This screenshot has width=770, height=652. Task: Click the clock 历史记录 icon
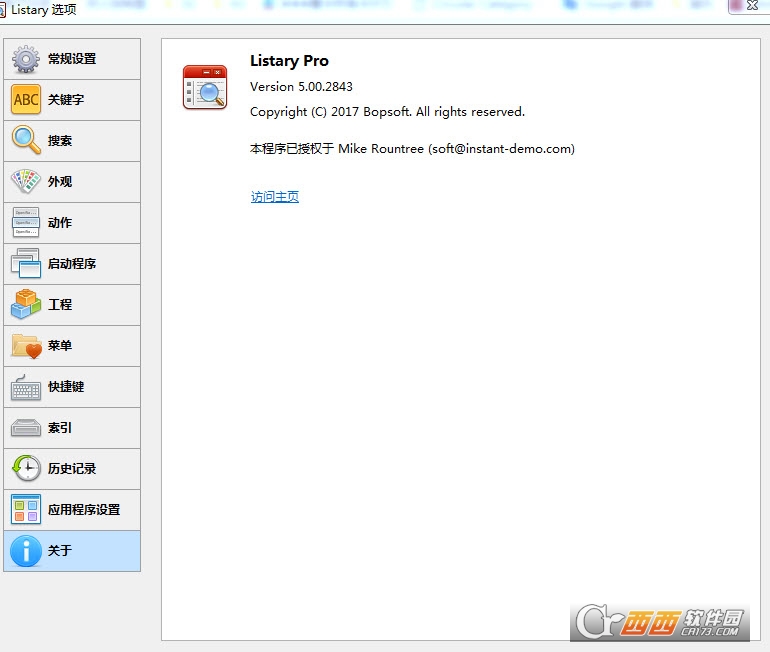[26, 468]
